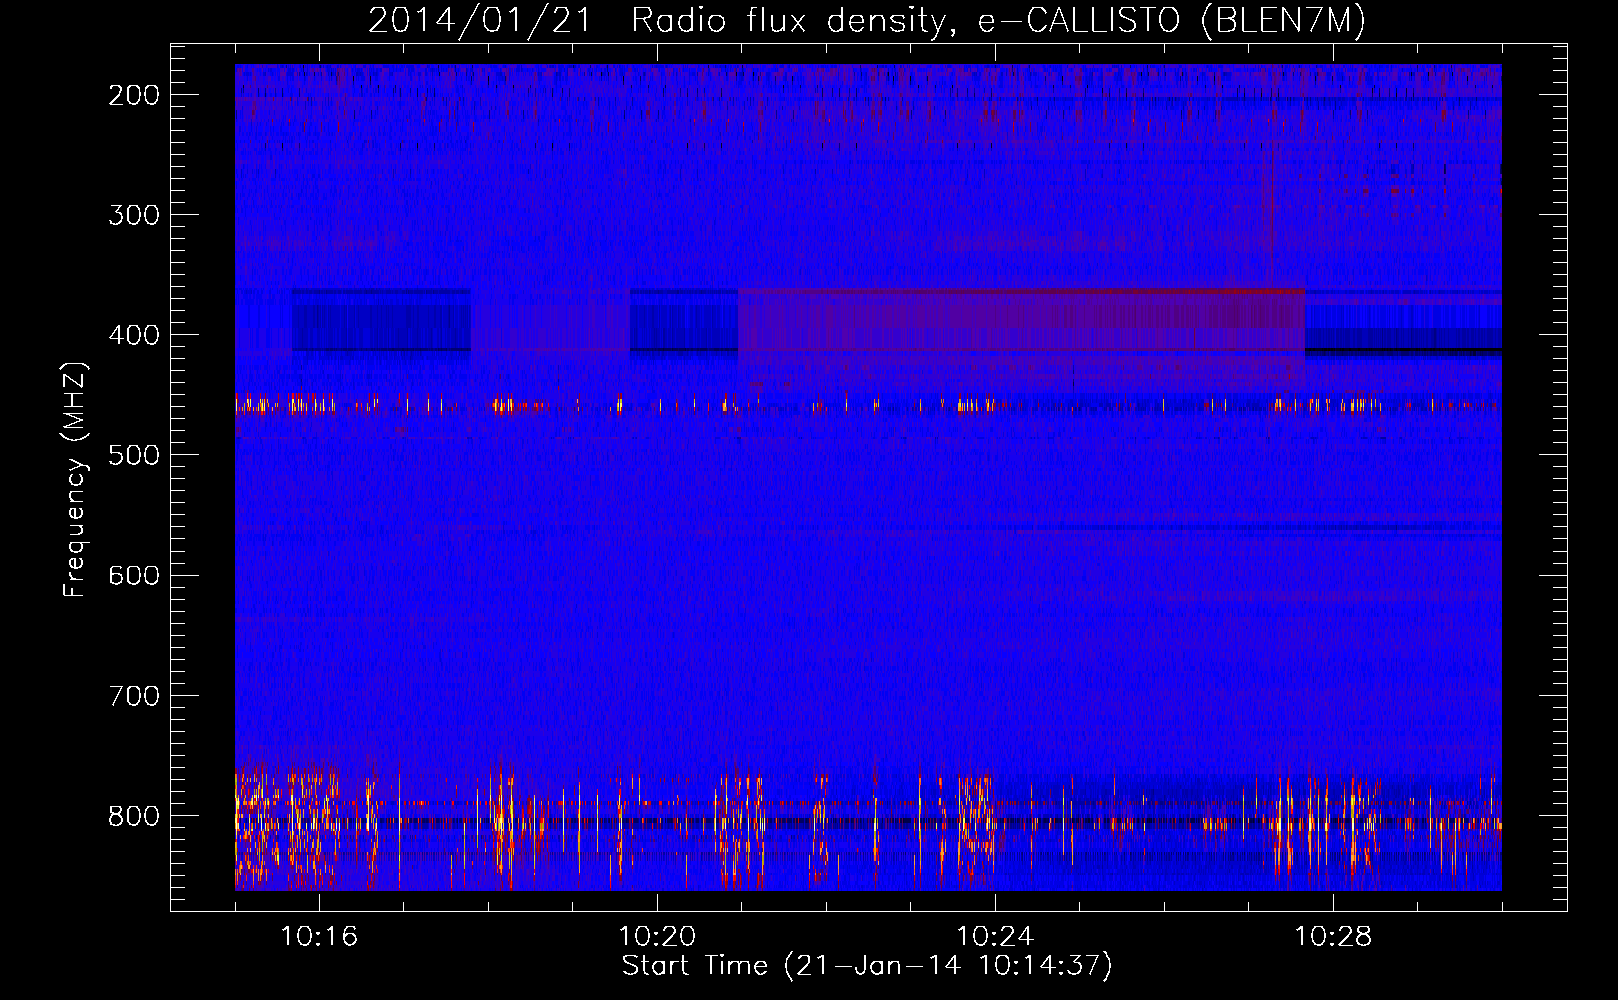Image resolution: width=1618 pixels, height=1000 pixels.
Task: Click the 10:16 time tick label
Action: [x=319, y=936]
